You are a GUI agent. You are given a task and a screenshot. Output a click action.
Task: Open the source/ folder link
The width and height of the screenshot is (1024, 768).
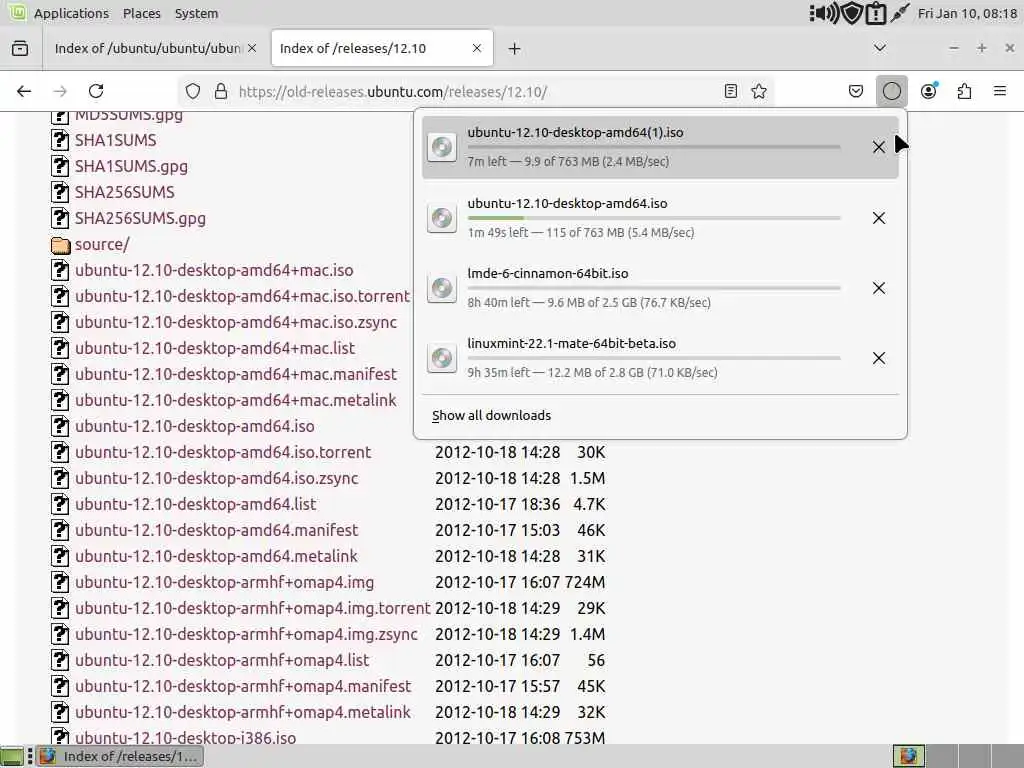102,244
